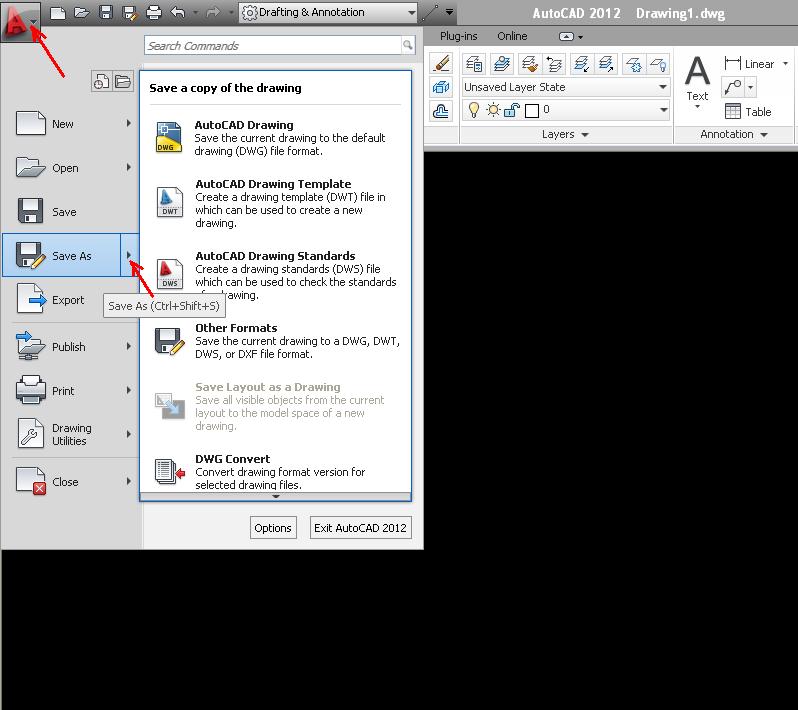Click the Plot printer icon in Quick Access toolbar
Image resolution: width=798 pixels, height=710 pixels.
(154, 12)
